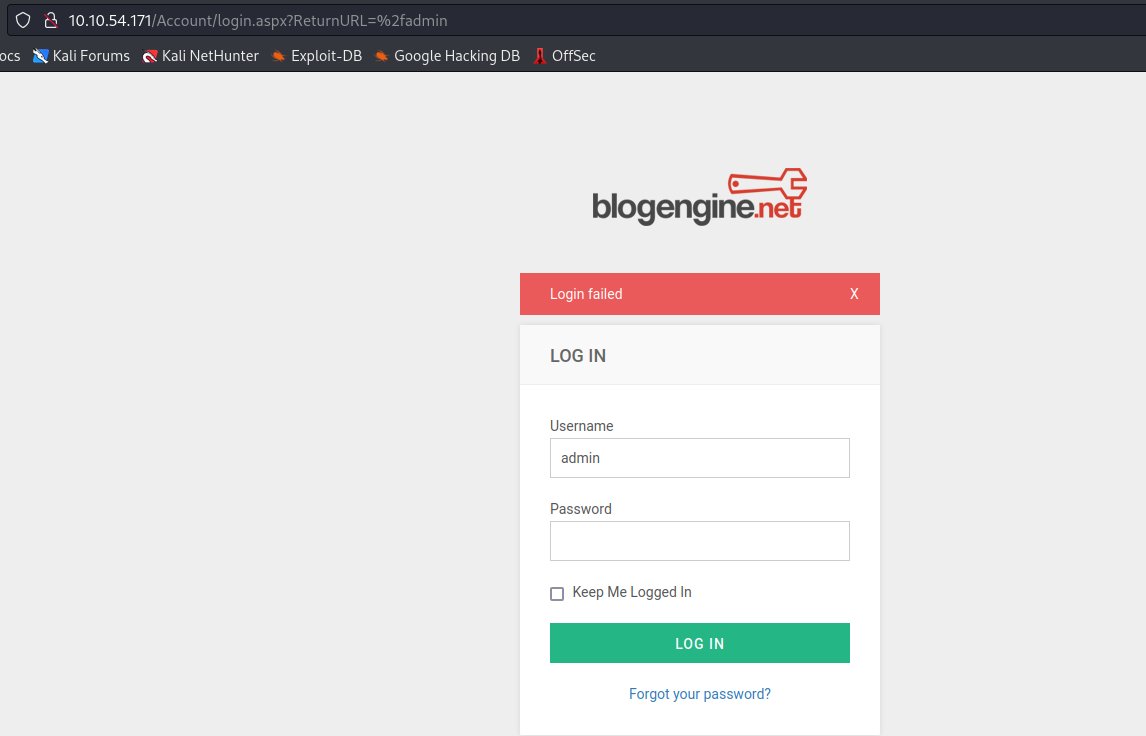
Task: Open the OffSec bookmark
Action: 564,56
